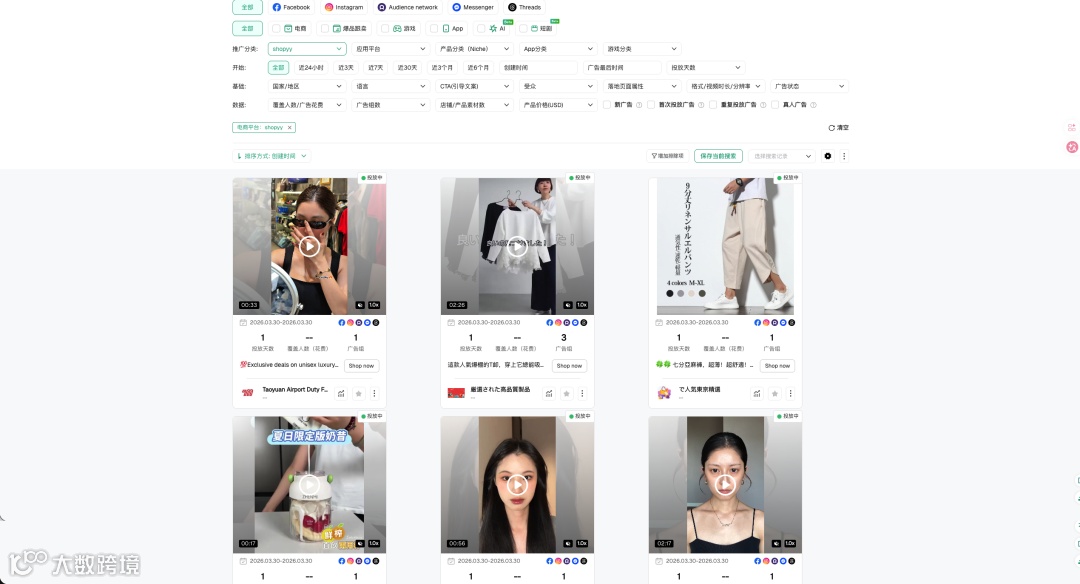Viewport: 1080px width, 584px height.
Task: Click the 近30天 time filter
Action: (x=407, y=67)
